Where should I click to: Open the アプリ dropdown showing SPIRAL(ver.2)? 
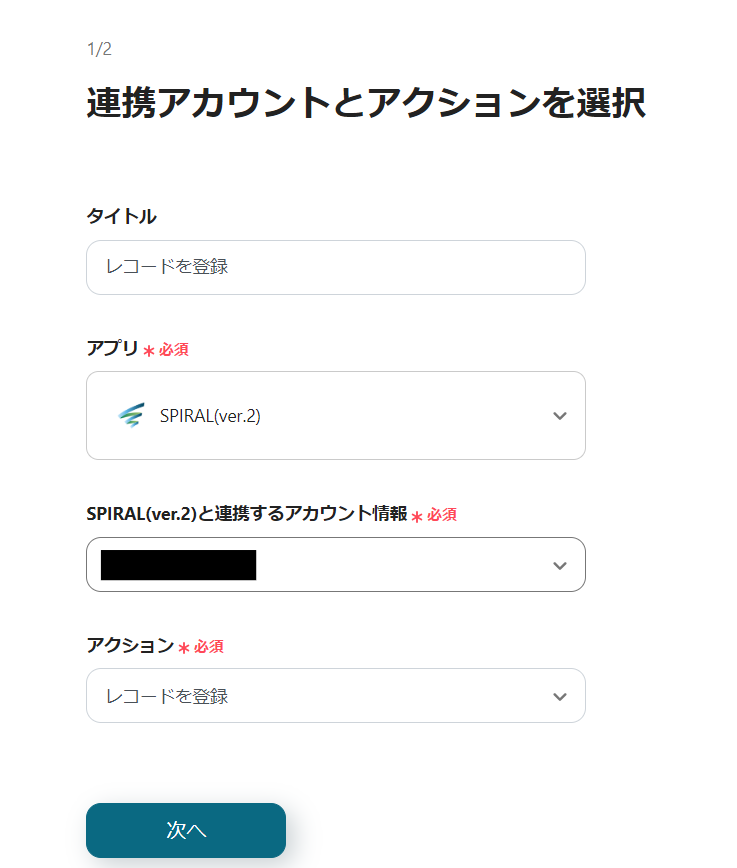336,416
